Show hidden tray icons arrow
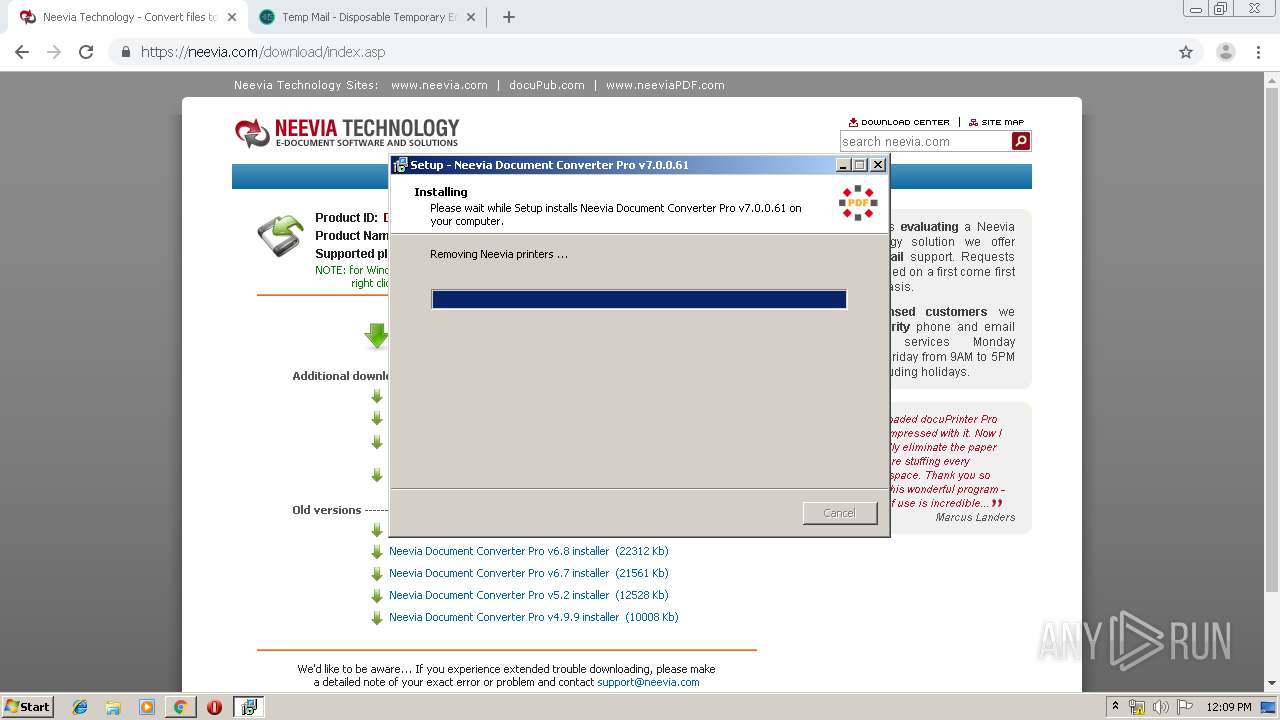The image size is (1280, 720). pos(1115,707)
